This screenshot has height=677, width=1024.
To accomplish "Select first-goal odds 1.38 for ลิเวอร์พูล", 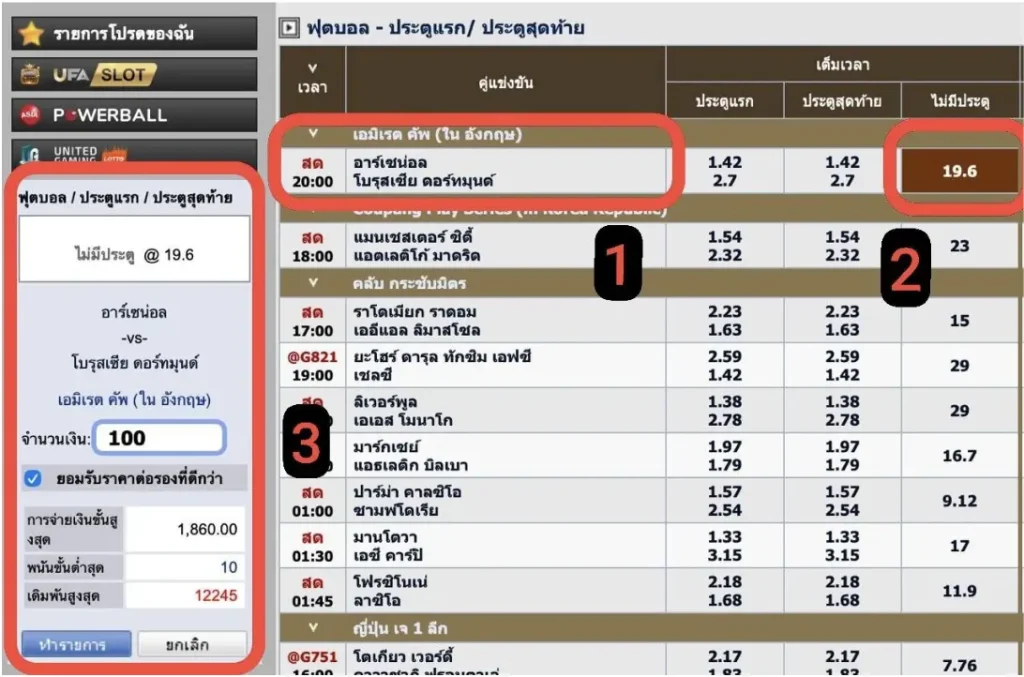I will pyautogui.click(x=725, y=401).
